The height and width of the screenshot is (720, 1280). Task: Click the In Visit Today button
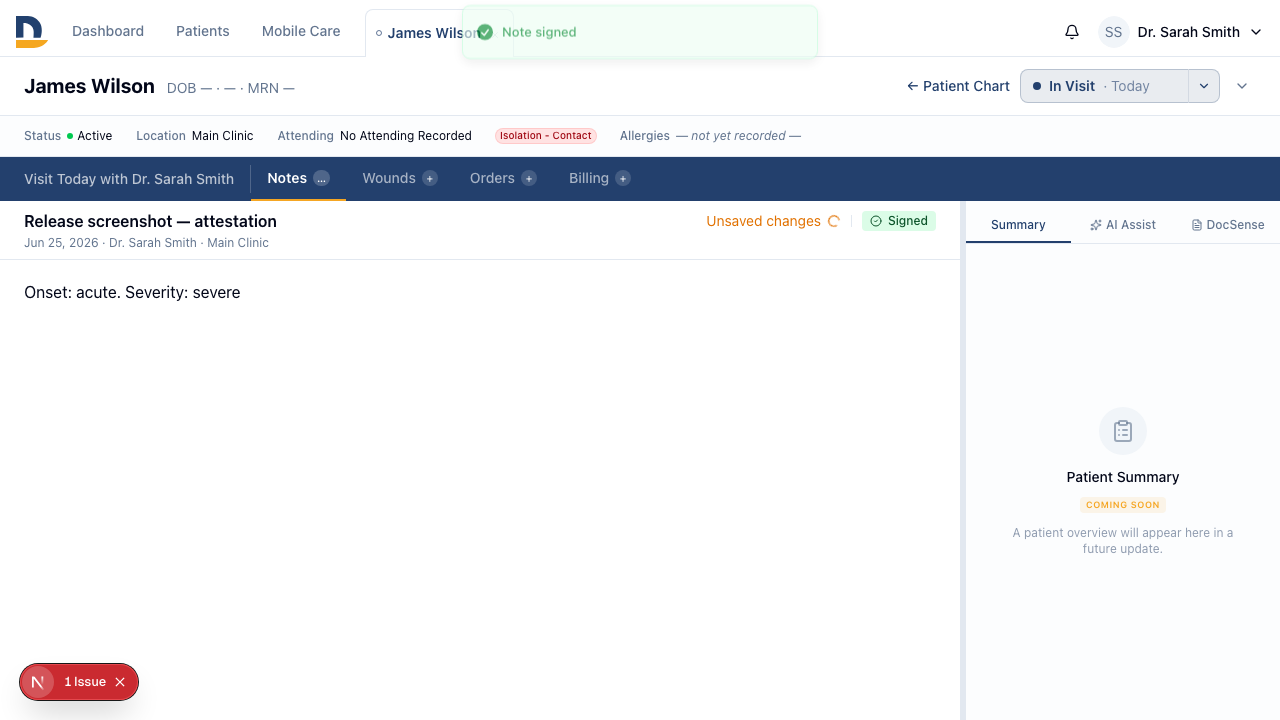1105,86
